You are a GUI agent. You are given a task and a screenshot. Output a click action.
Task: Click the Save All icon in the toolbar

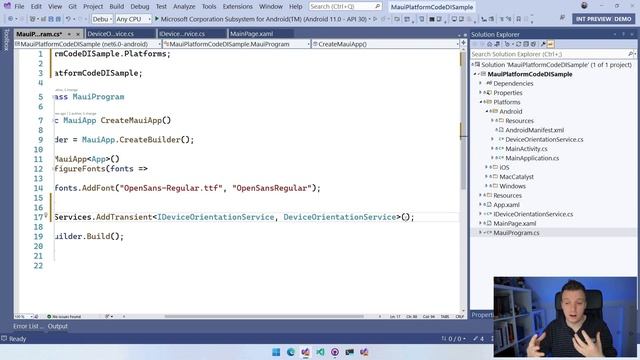[x=58, y=19]
